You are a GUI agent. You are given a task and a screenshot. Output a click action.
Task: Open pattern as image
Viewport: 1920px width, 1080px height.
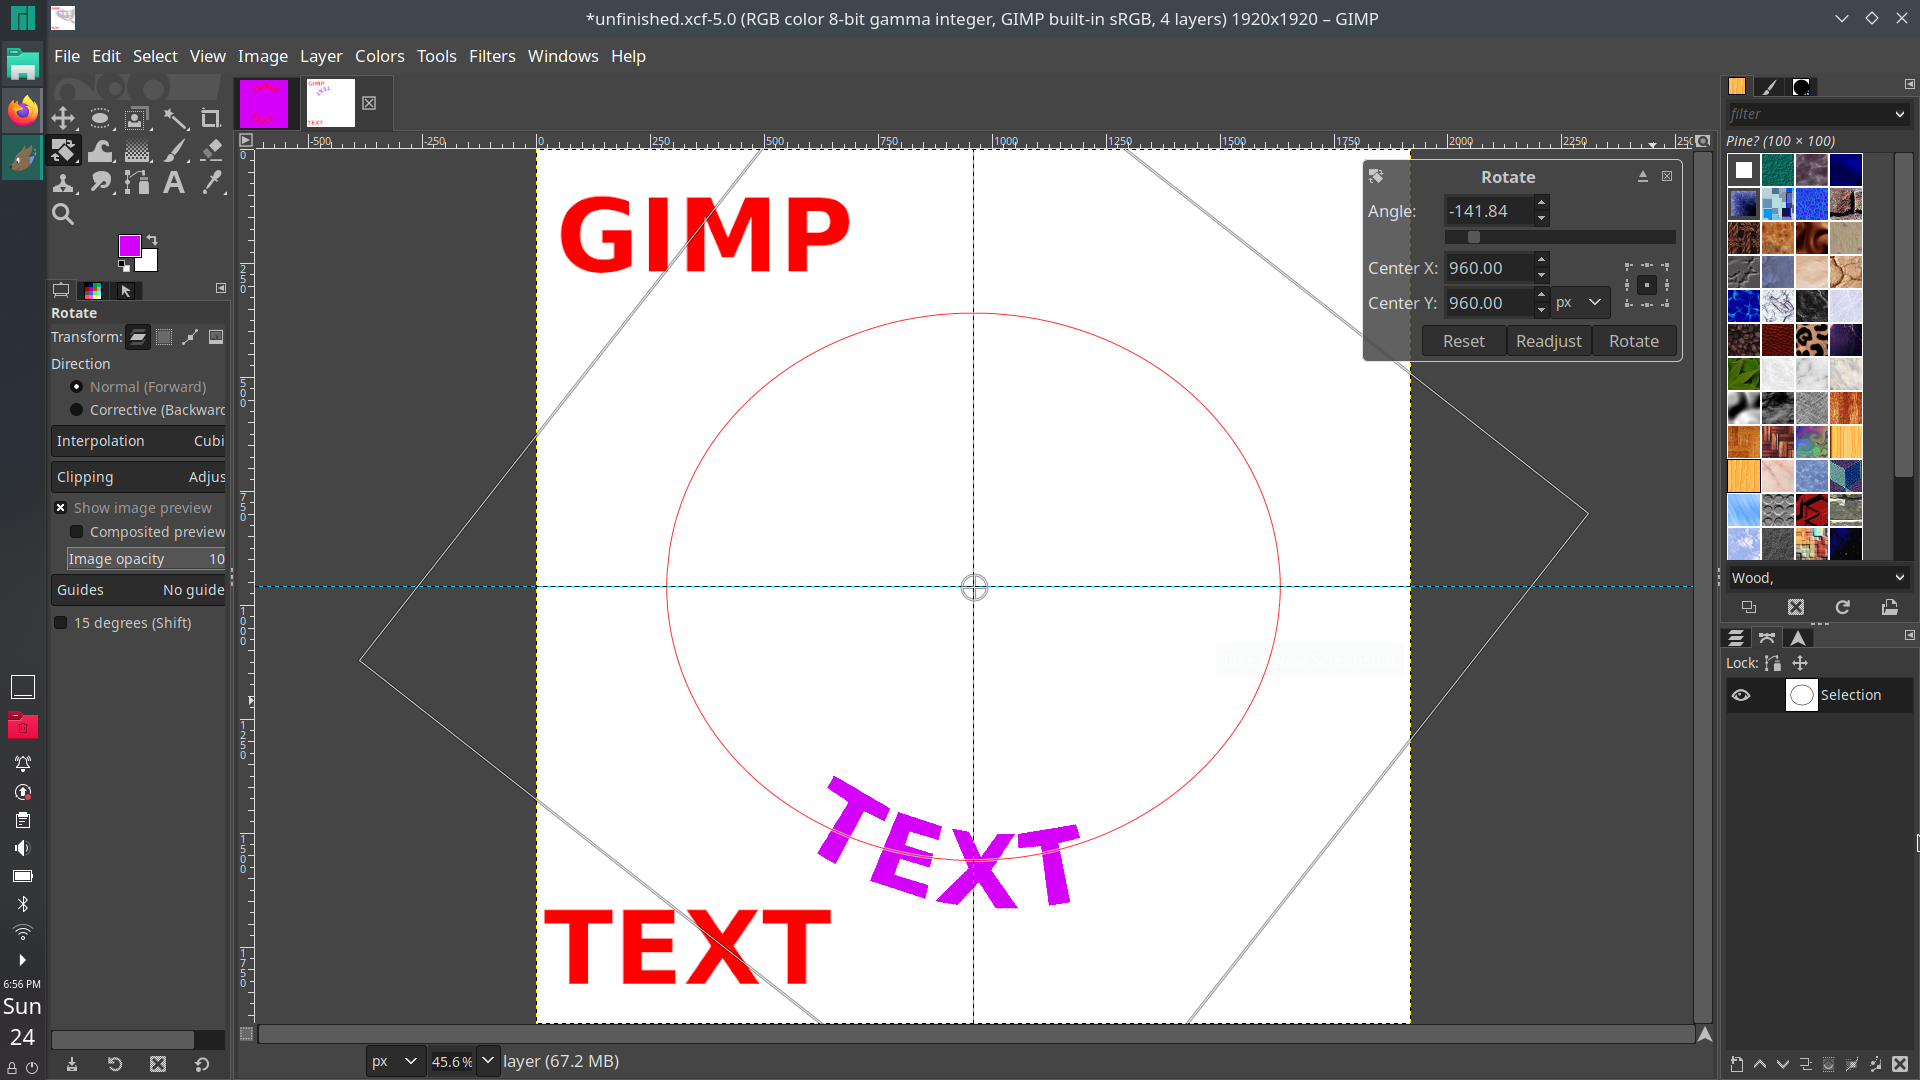click(x=1890, y=607)
